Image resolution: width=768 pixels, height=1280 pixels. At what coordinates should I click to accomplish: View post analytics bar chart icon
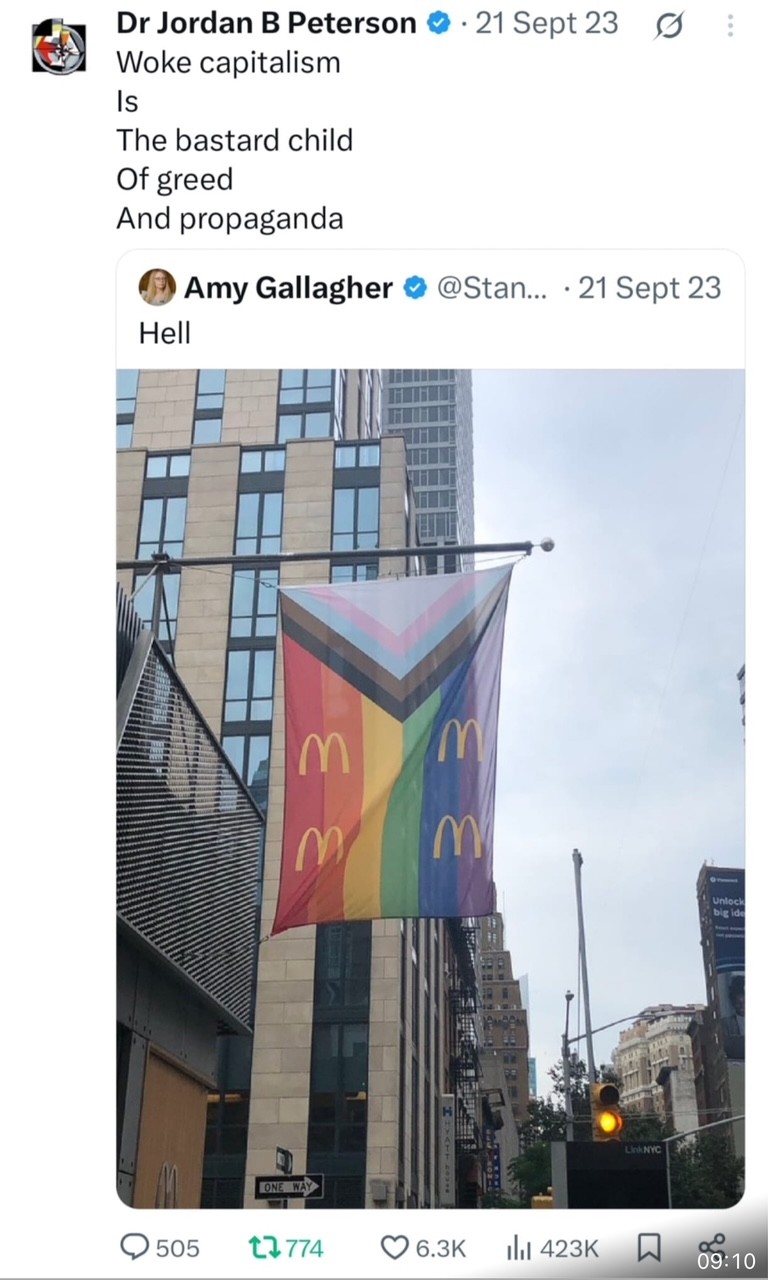[x=518, y=1247]
